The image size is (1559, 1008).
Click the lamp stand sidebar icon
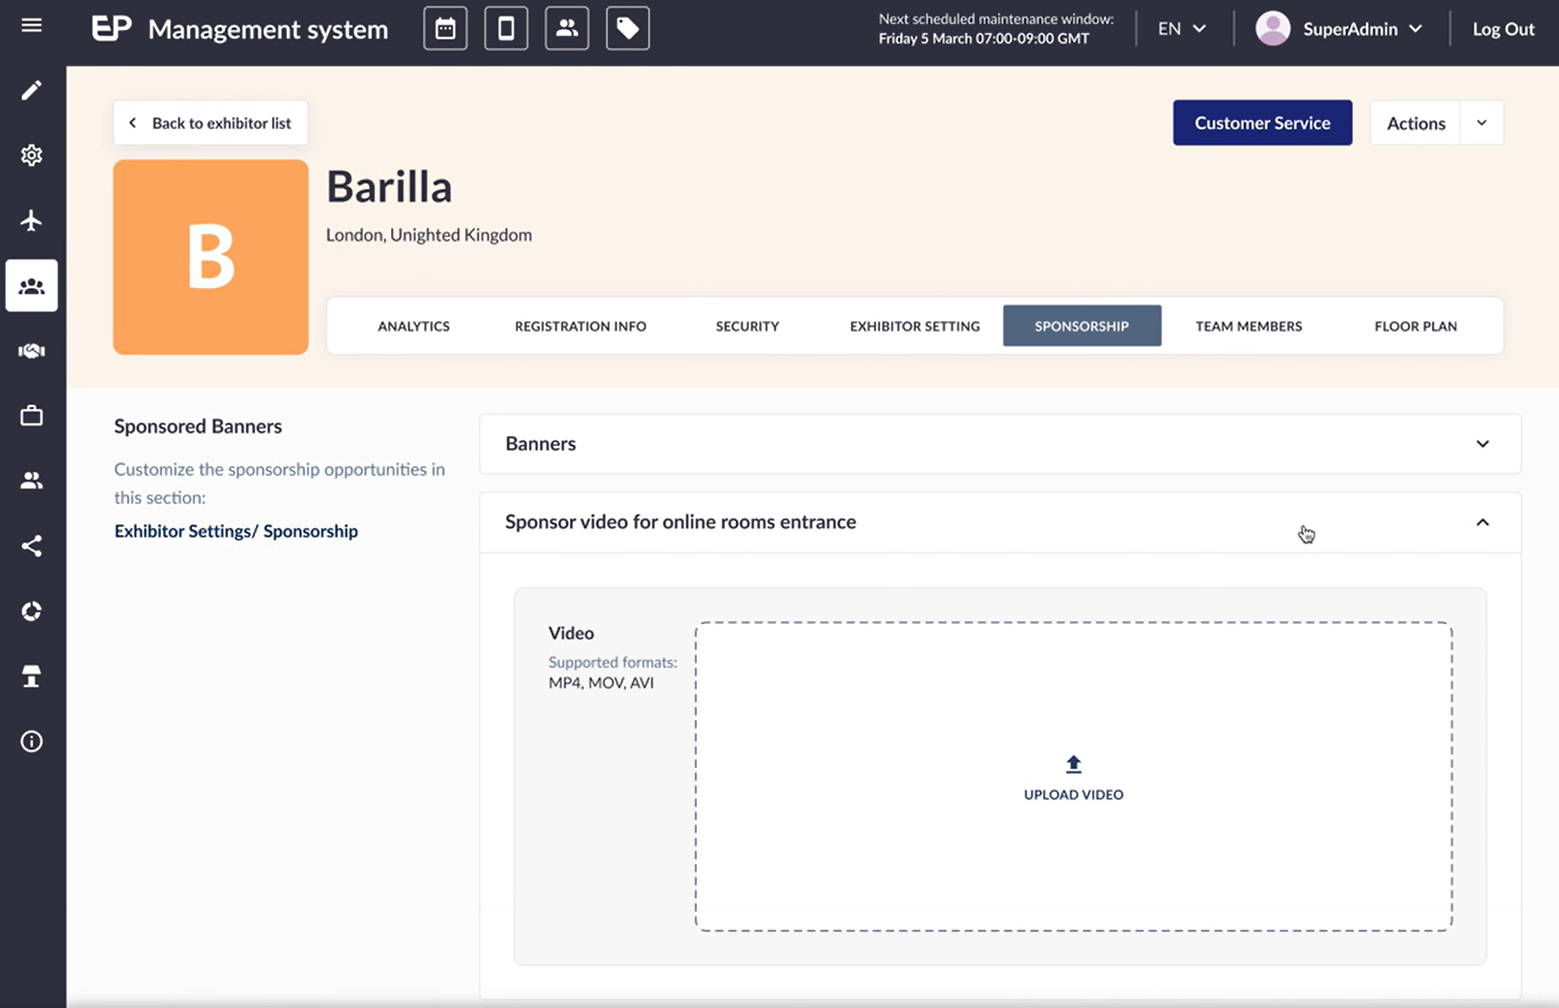(32, 676)
